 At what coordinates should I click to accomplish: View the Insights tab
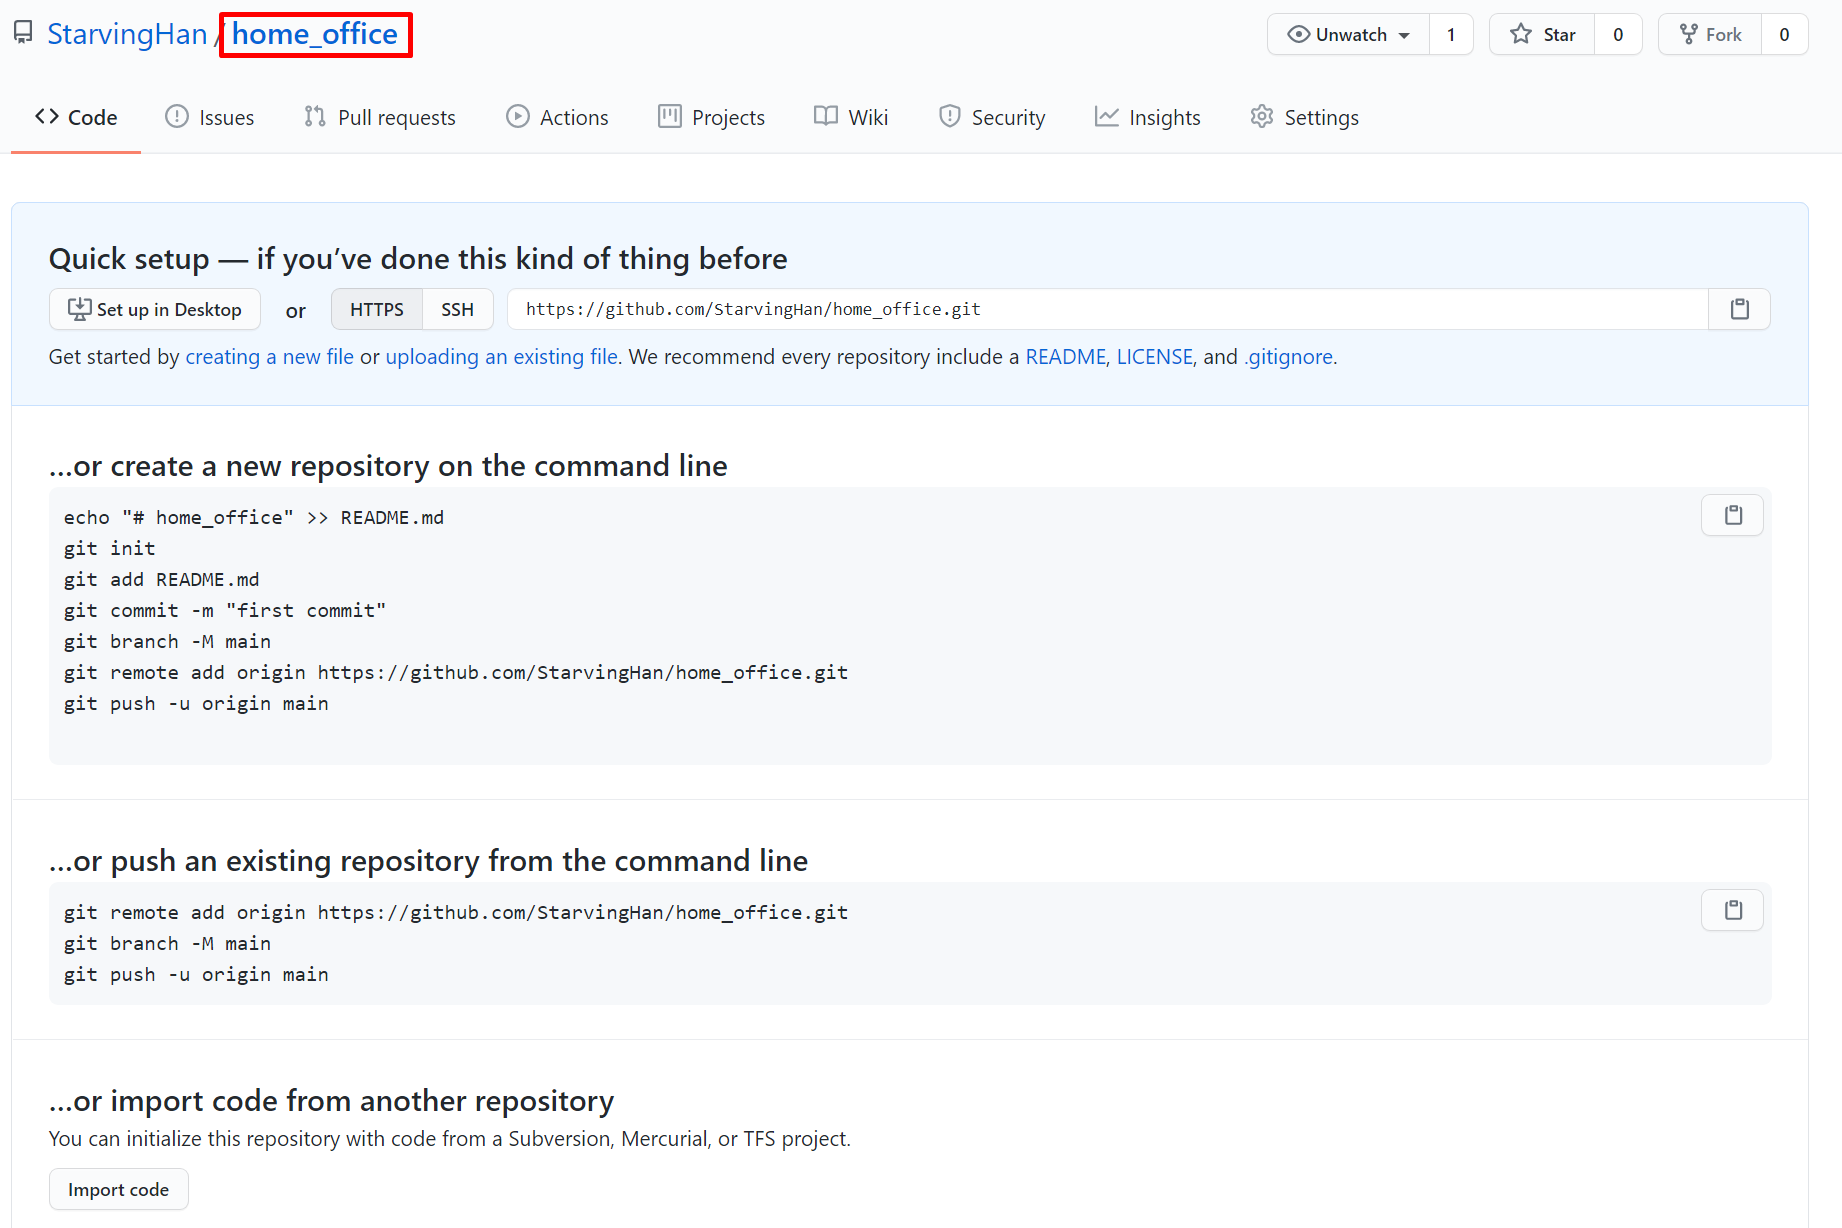(x=1148, y=117)
